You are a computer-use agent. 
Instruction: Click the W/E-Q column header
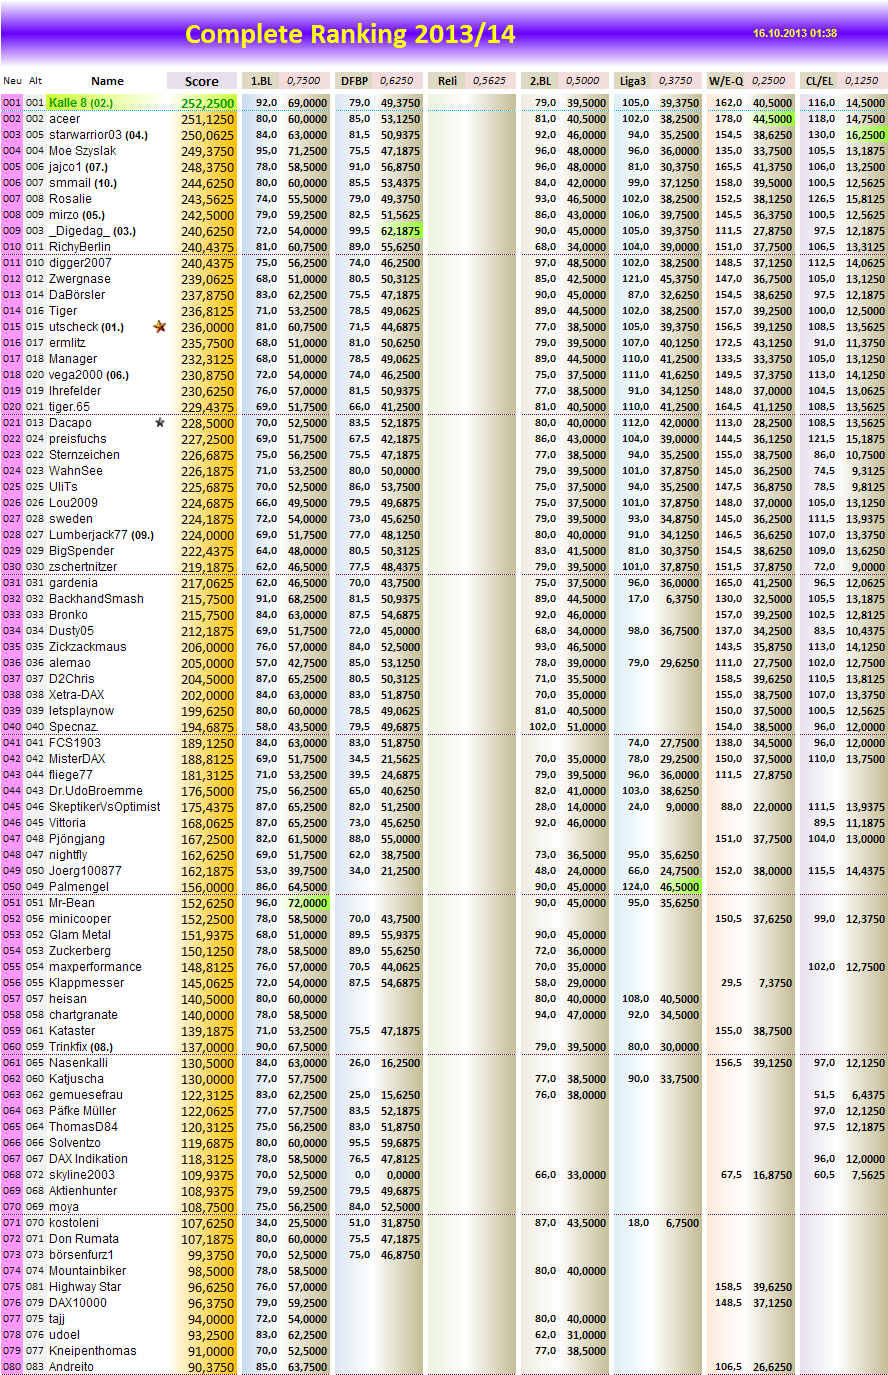pos(727,81)
